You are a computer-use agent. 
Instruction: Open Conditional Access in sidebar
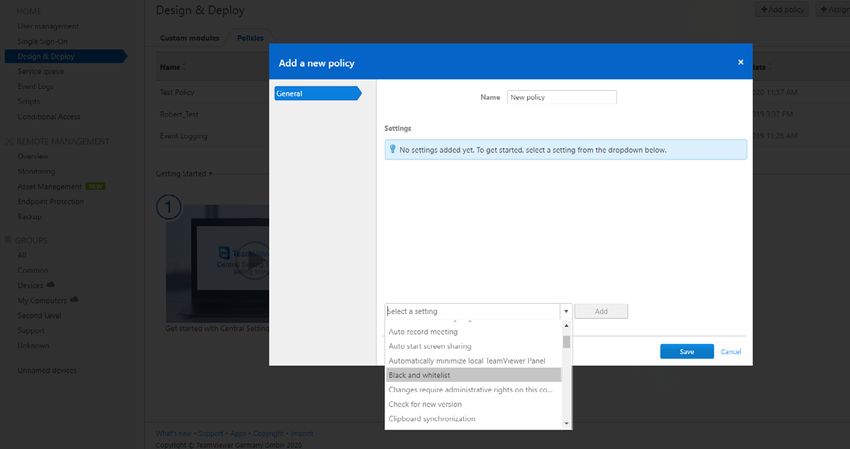pos(49,116)
